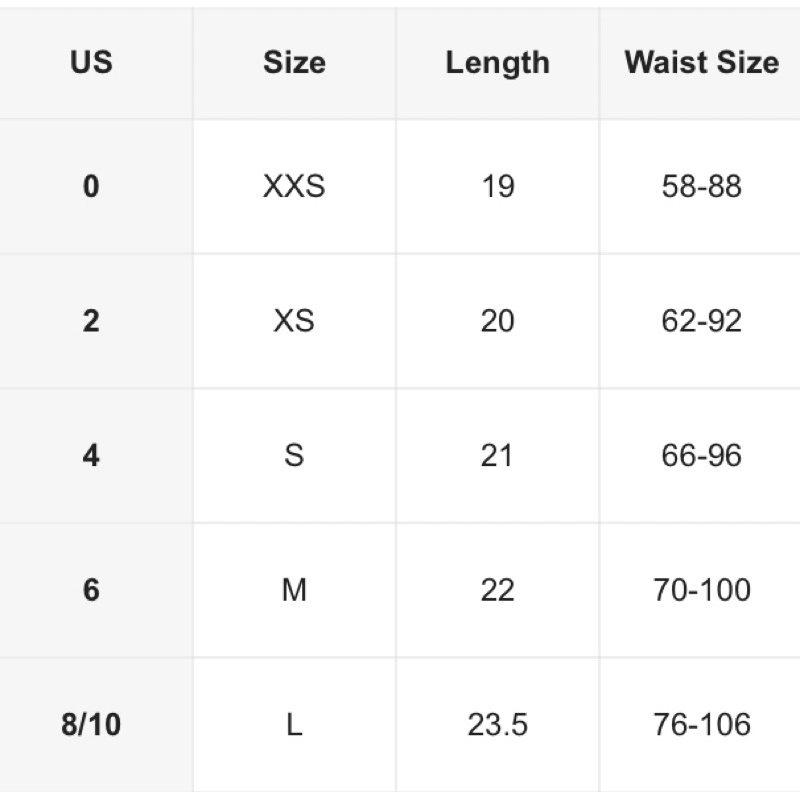This screenshot has height=800, width=800.
Task: Click length value 19
Action: click(497, 186)
